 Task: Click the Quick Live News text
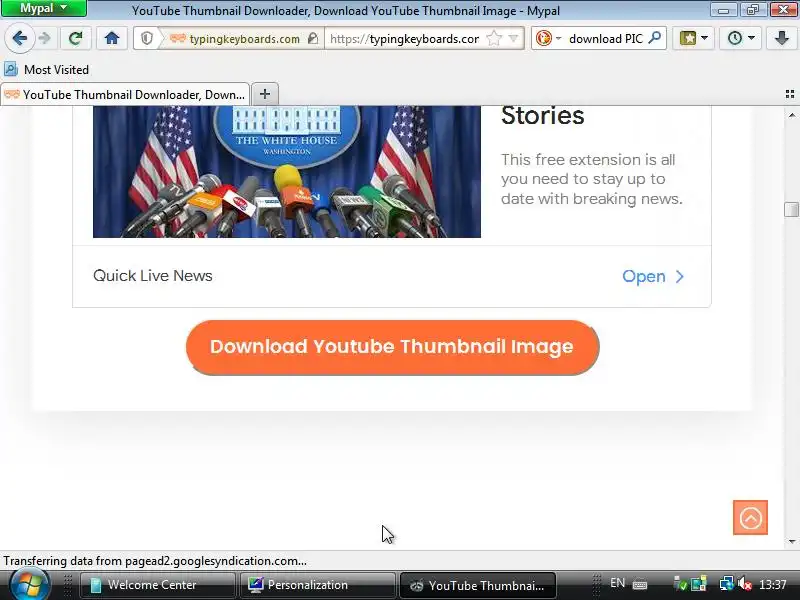click(153, 276)
